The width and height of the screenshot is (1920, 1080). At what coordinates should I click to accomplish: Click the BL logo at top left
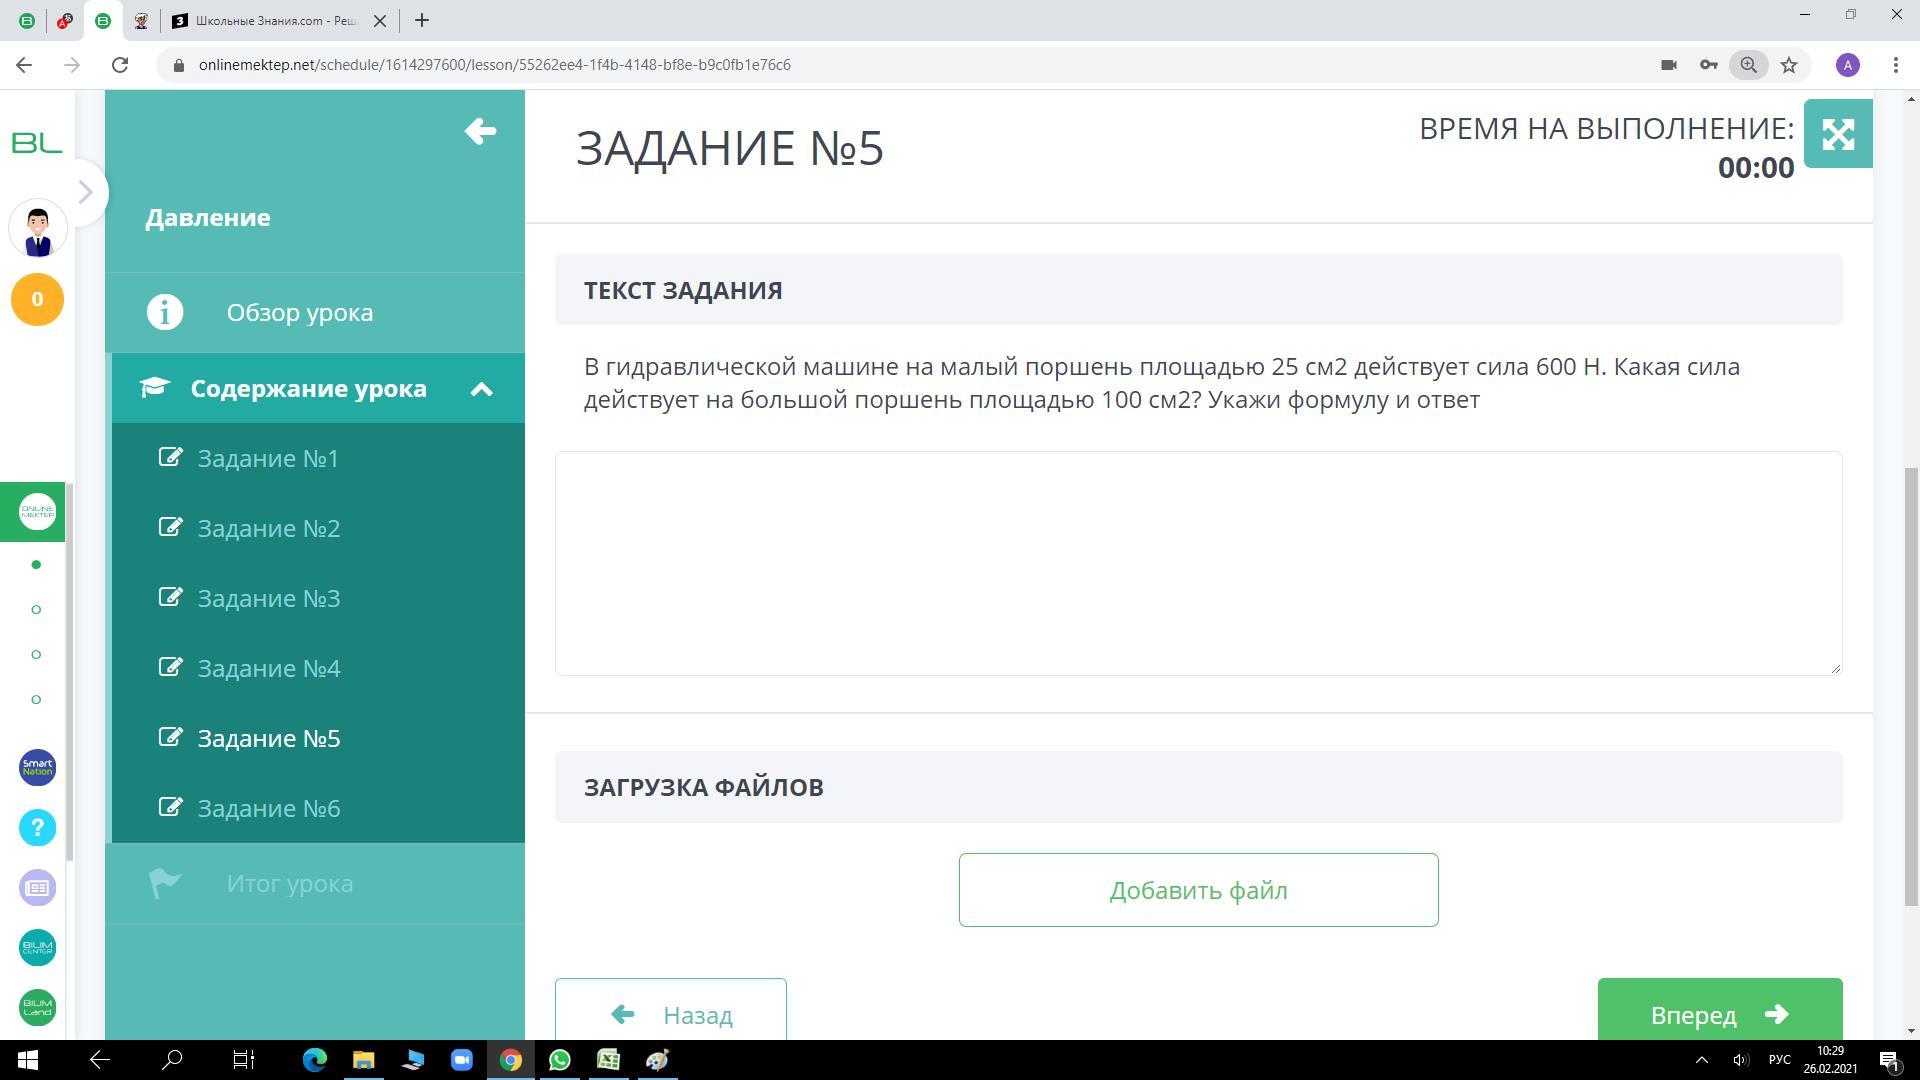pos(37,143)
